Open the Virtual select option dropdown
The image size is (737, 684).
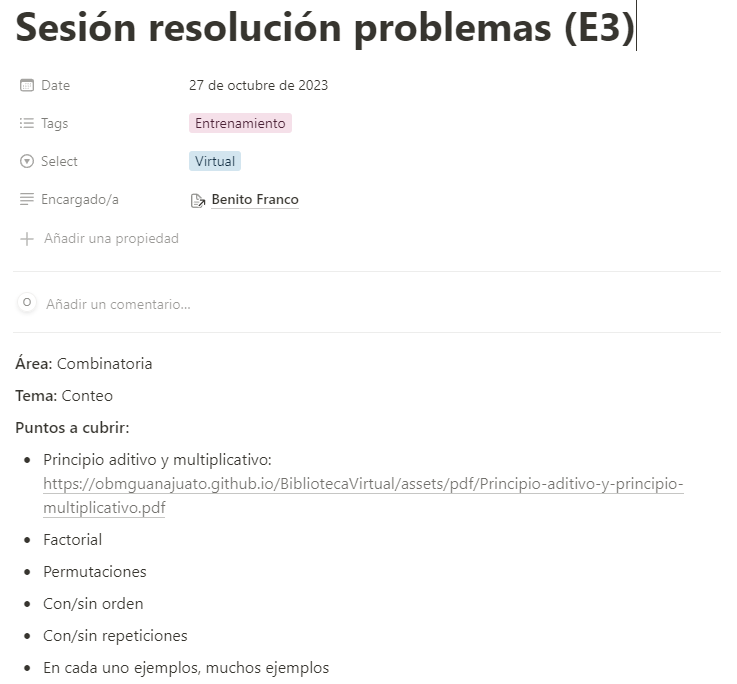[215, 161]
